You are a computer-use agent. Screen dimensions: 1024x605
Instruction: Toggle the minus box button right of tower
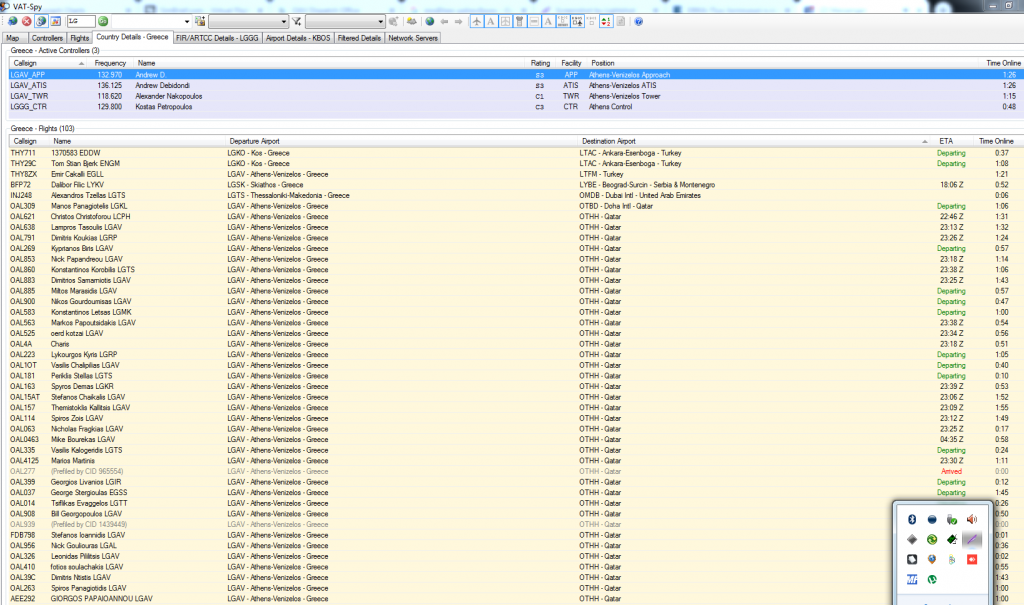coord(534,22)
